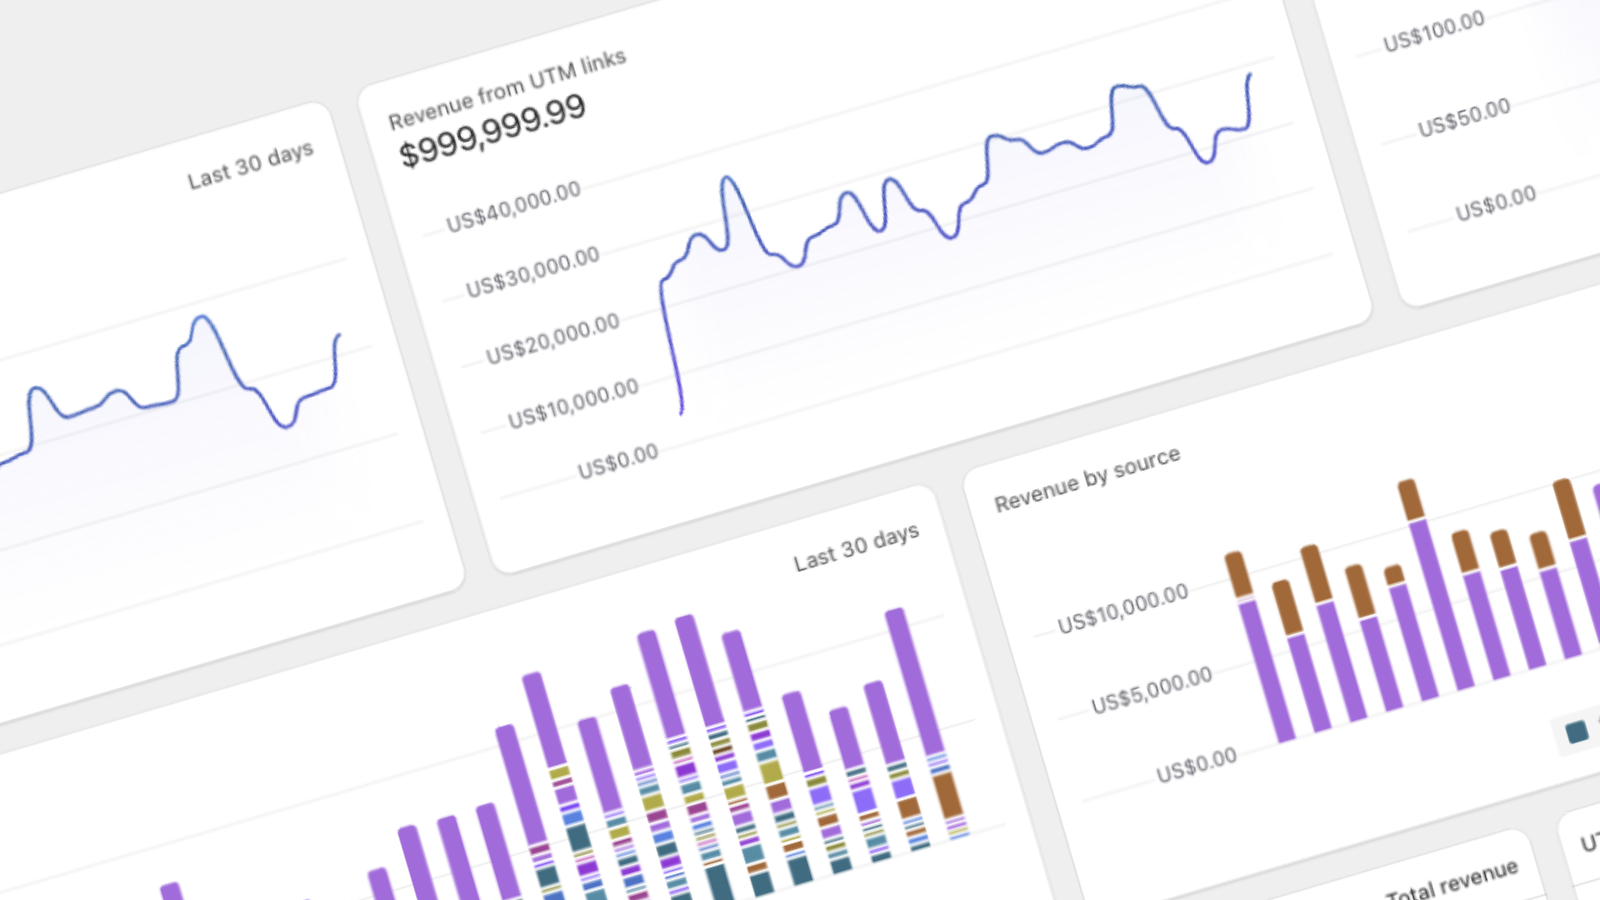Select the $999,999.99 revenue total
Viewport: 1600px width, 900px height.
492,131
